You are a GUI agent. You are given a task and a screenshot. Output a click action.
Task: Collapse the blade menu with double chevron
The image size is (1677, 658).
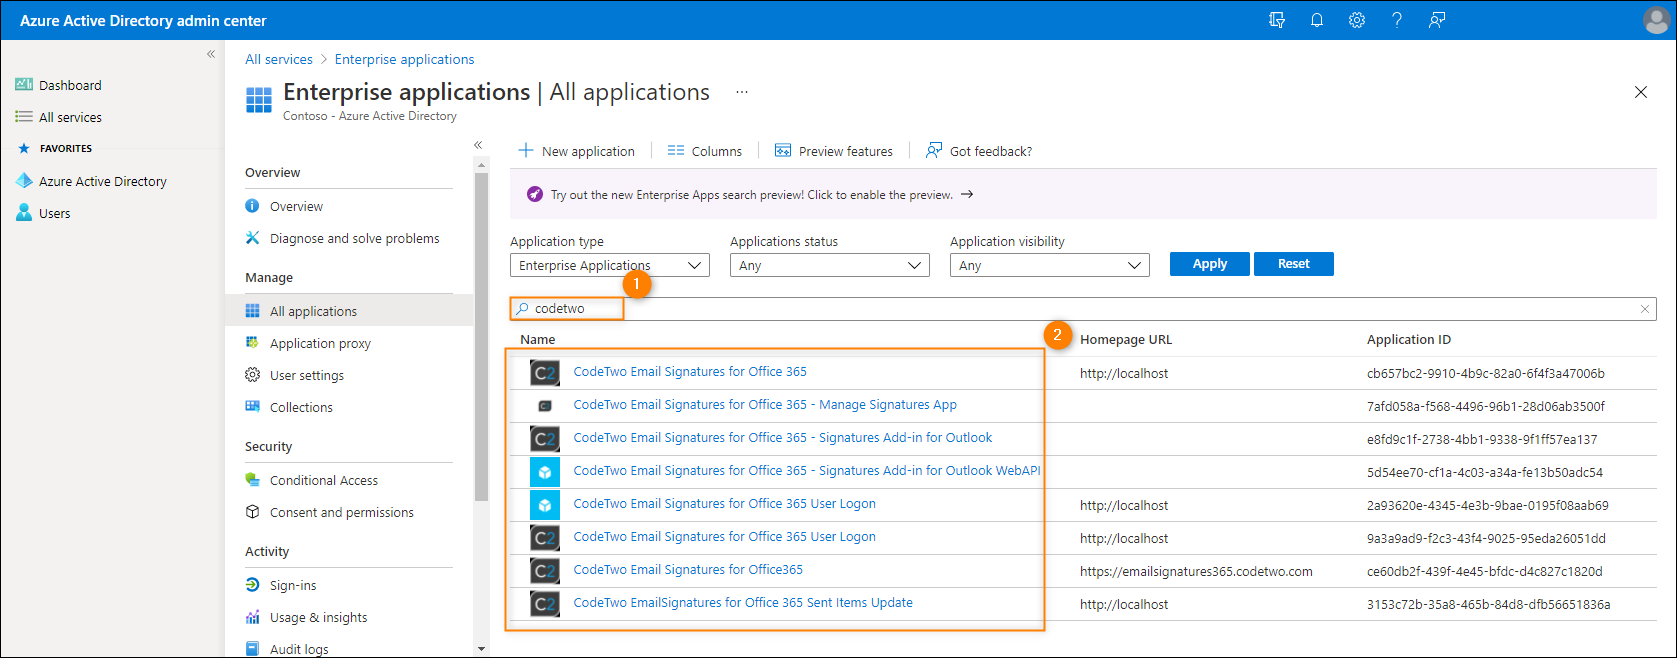(478, 145)
